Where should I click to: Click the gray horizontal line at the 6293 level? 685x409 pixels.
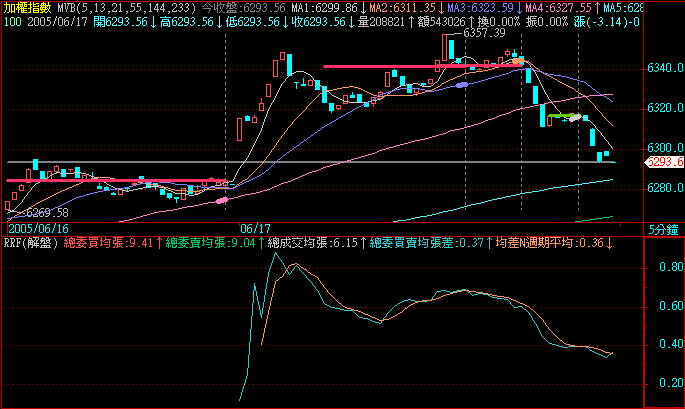311,162
